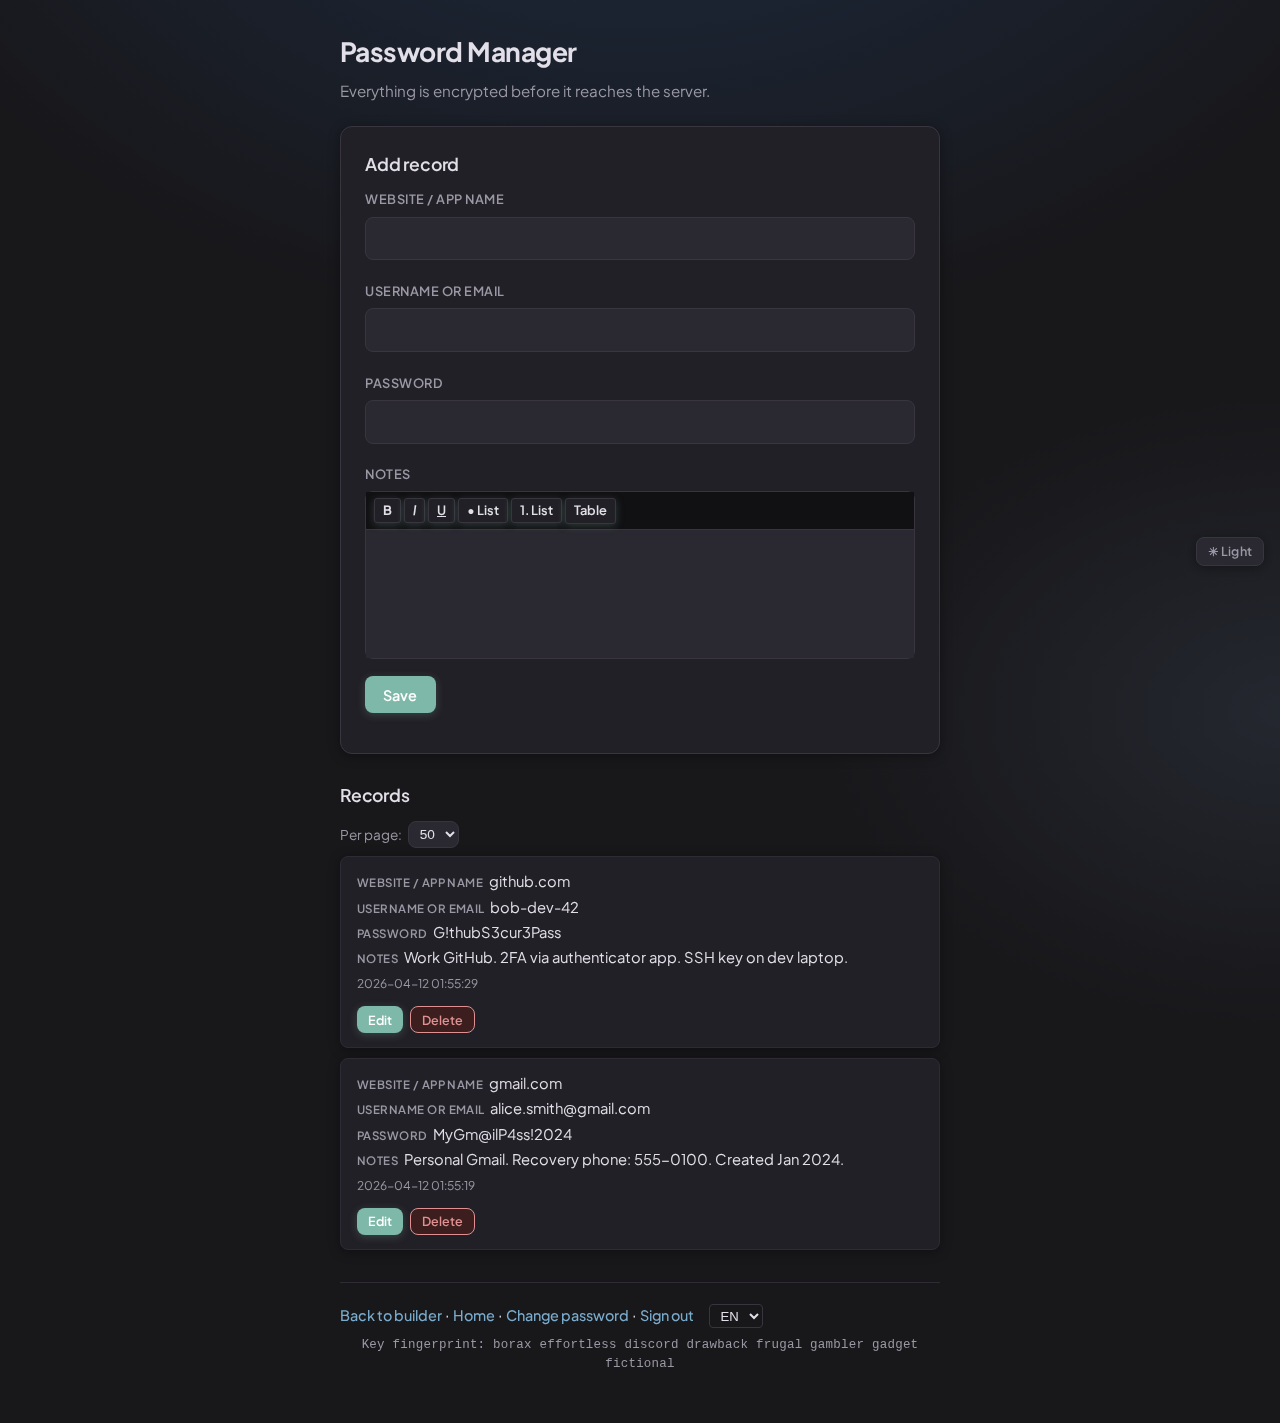Switch to Light theme
Screen dimensions: 1280x1423
[x=1229, y=552]
